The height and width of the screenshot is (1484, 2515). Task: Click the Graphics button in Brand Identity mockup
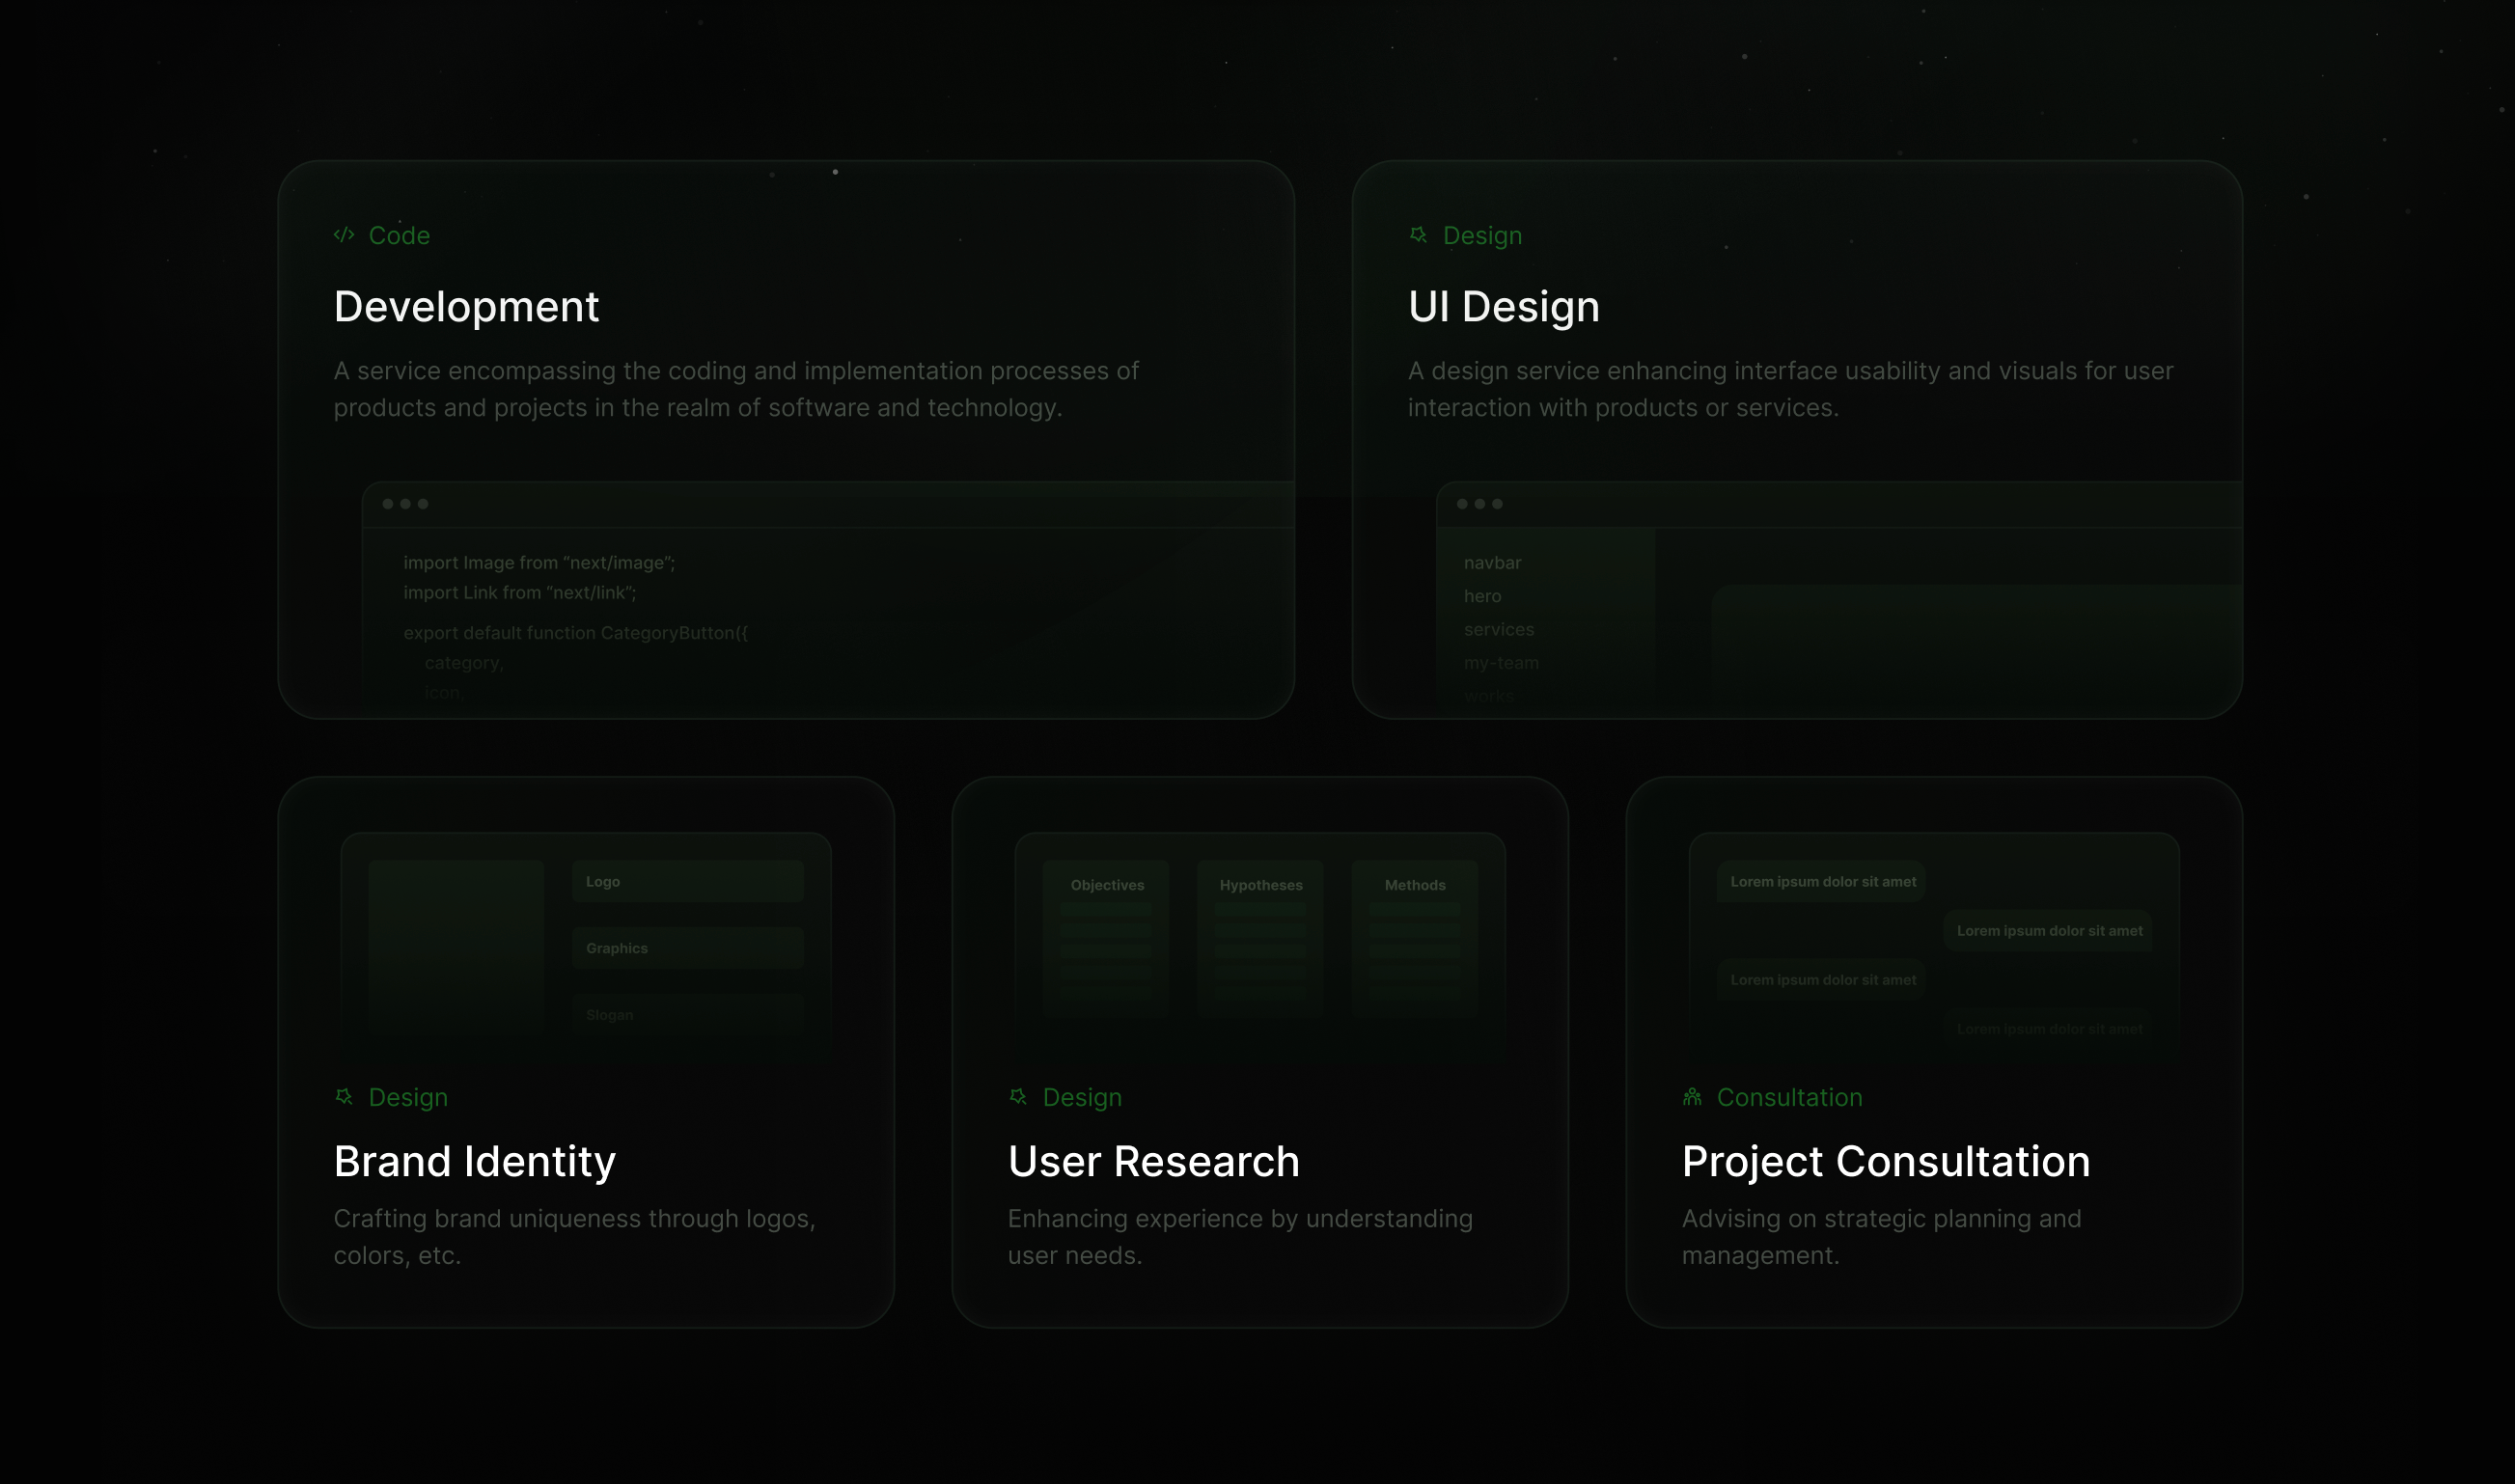tap(687, 947)
